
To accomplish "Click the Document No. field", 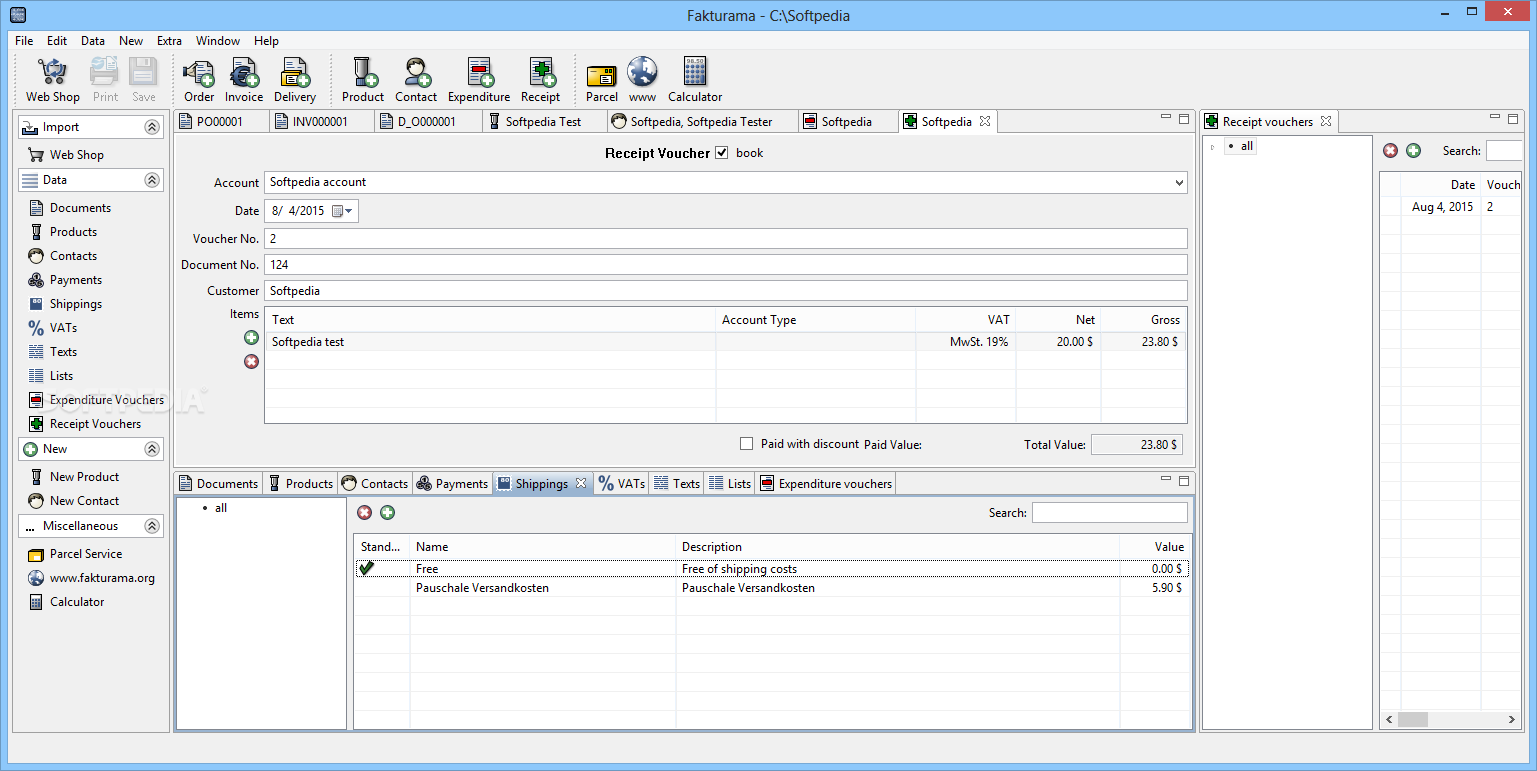I will click(726, 264).
